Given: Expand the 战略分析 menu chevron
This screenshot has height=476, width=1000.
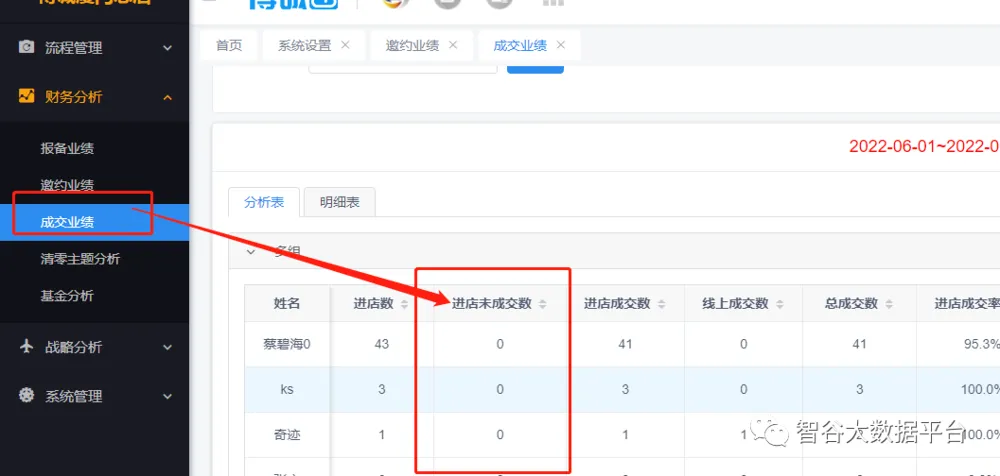Looking at the screenshot, I should tap(167, 347).
